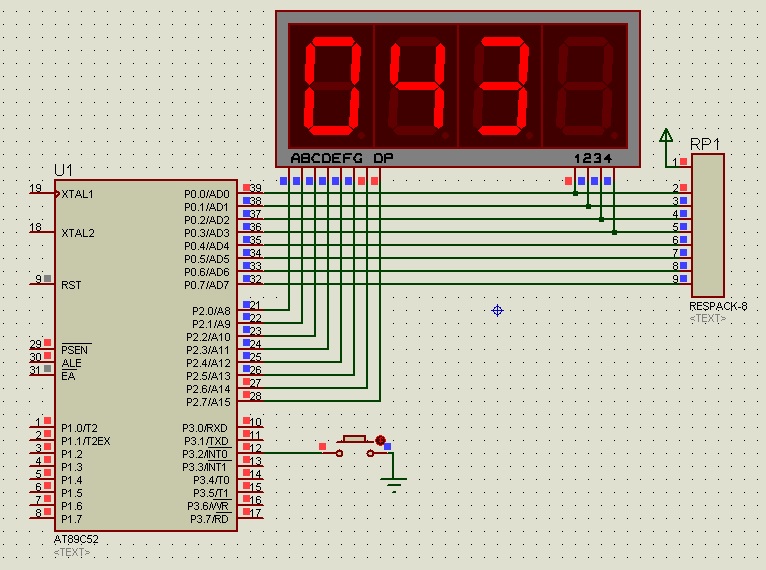Click the PSEN pin label
766x570 pixels.
pyautogui.click(x=75, y=350)
